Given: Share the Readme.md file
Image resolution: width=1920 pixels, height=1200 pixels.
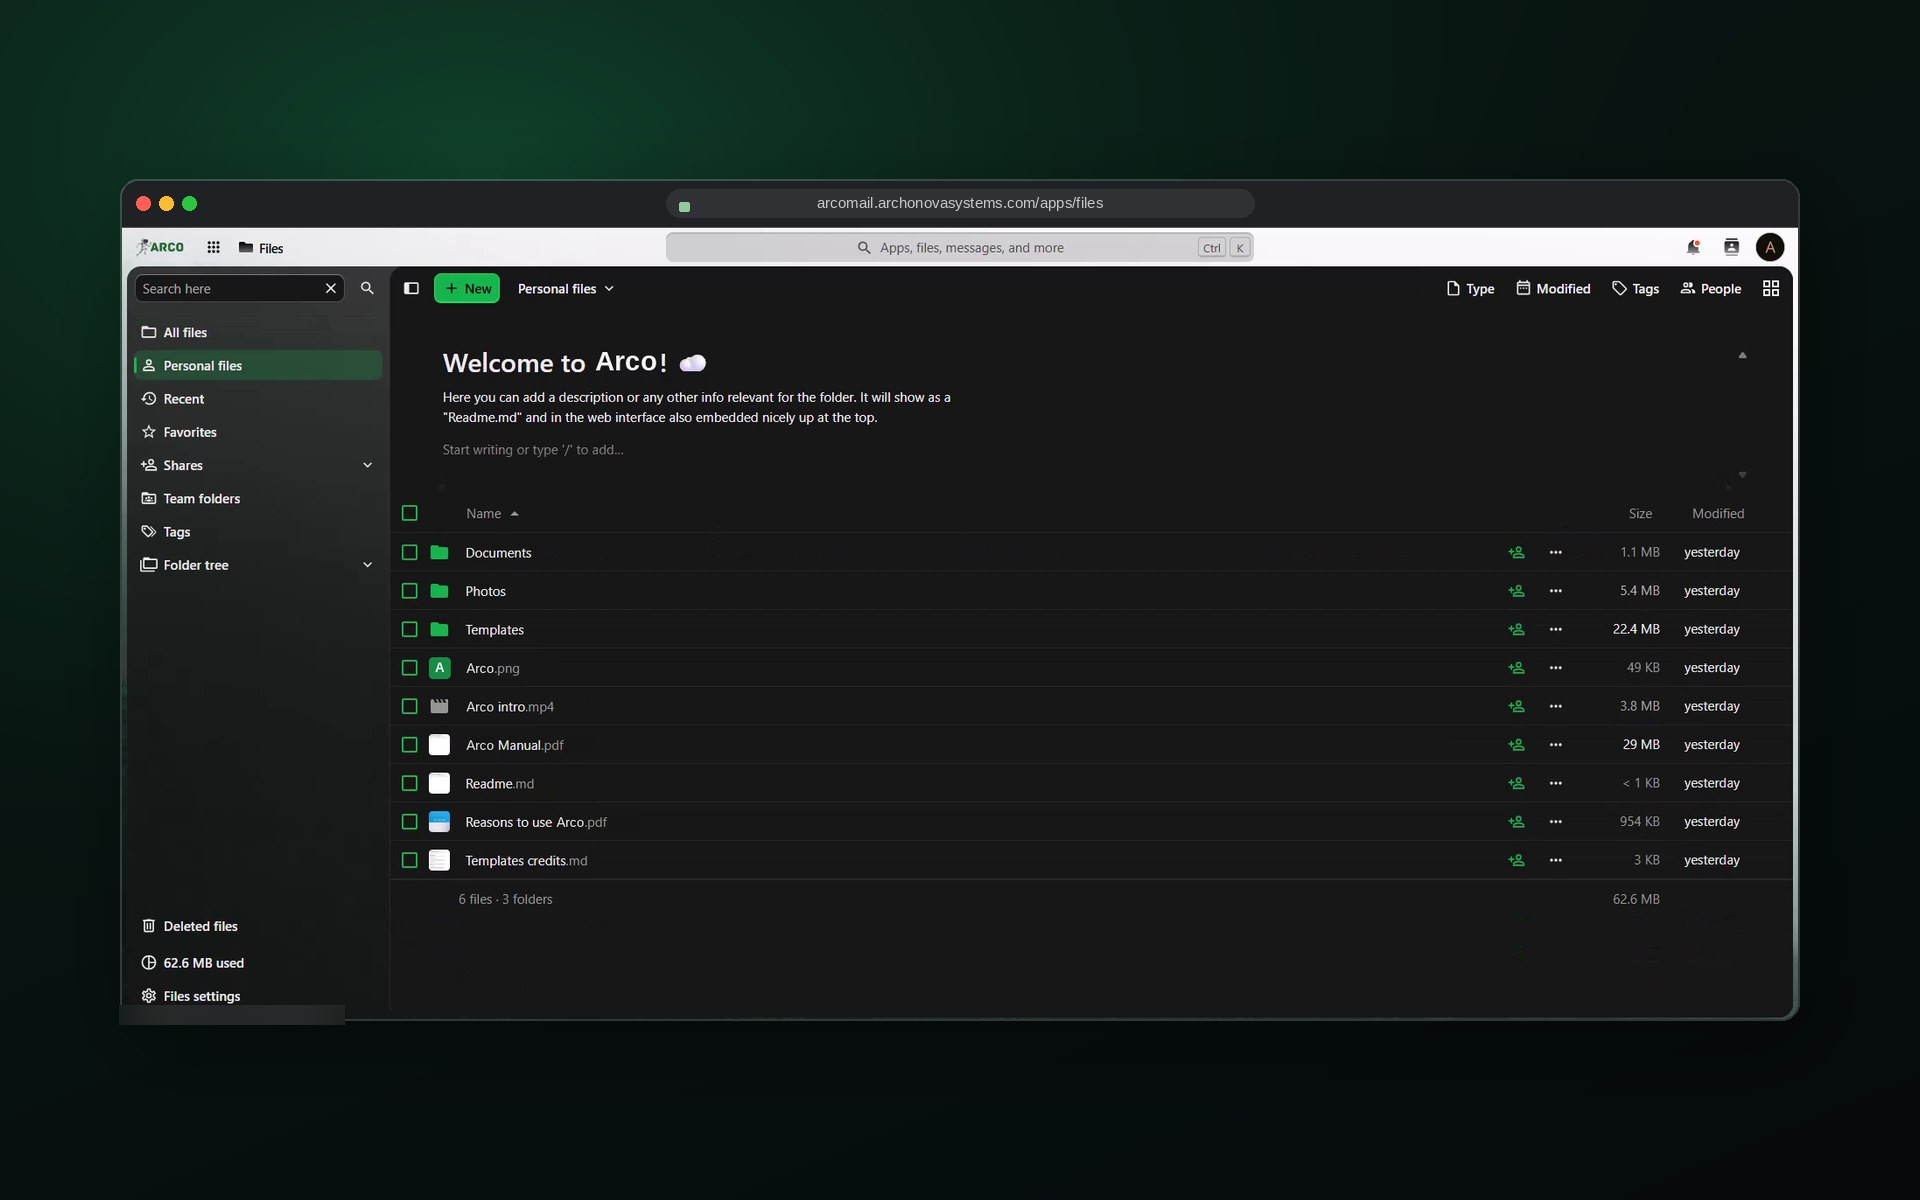Looking at the screenshot, I should pos(1516,783).
